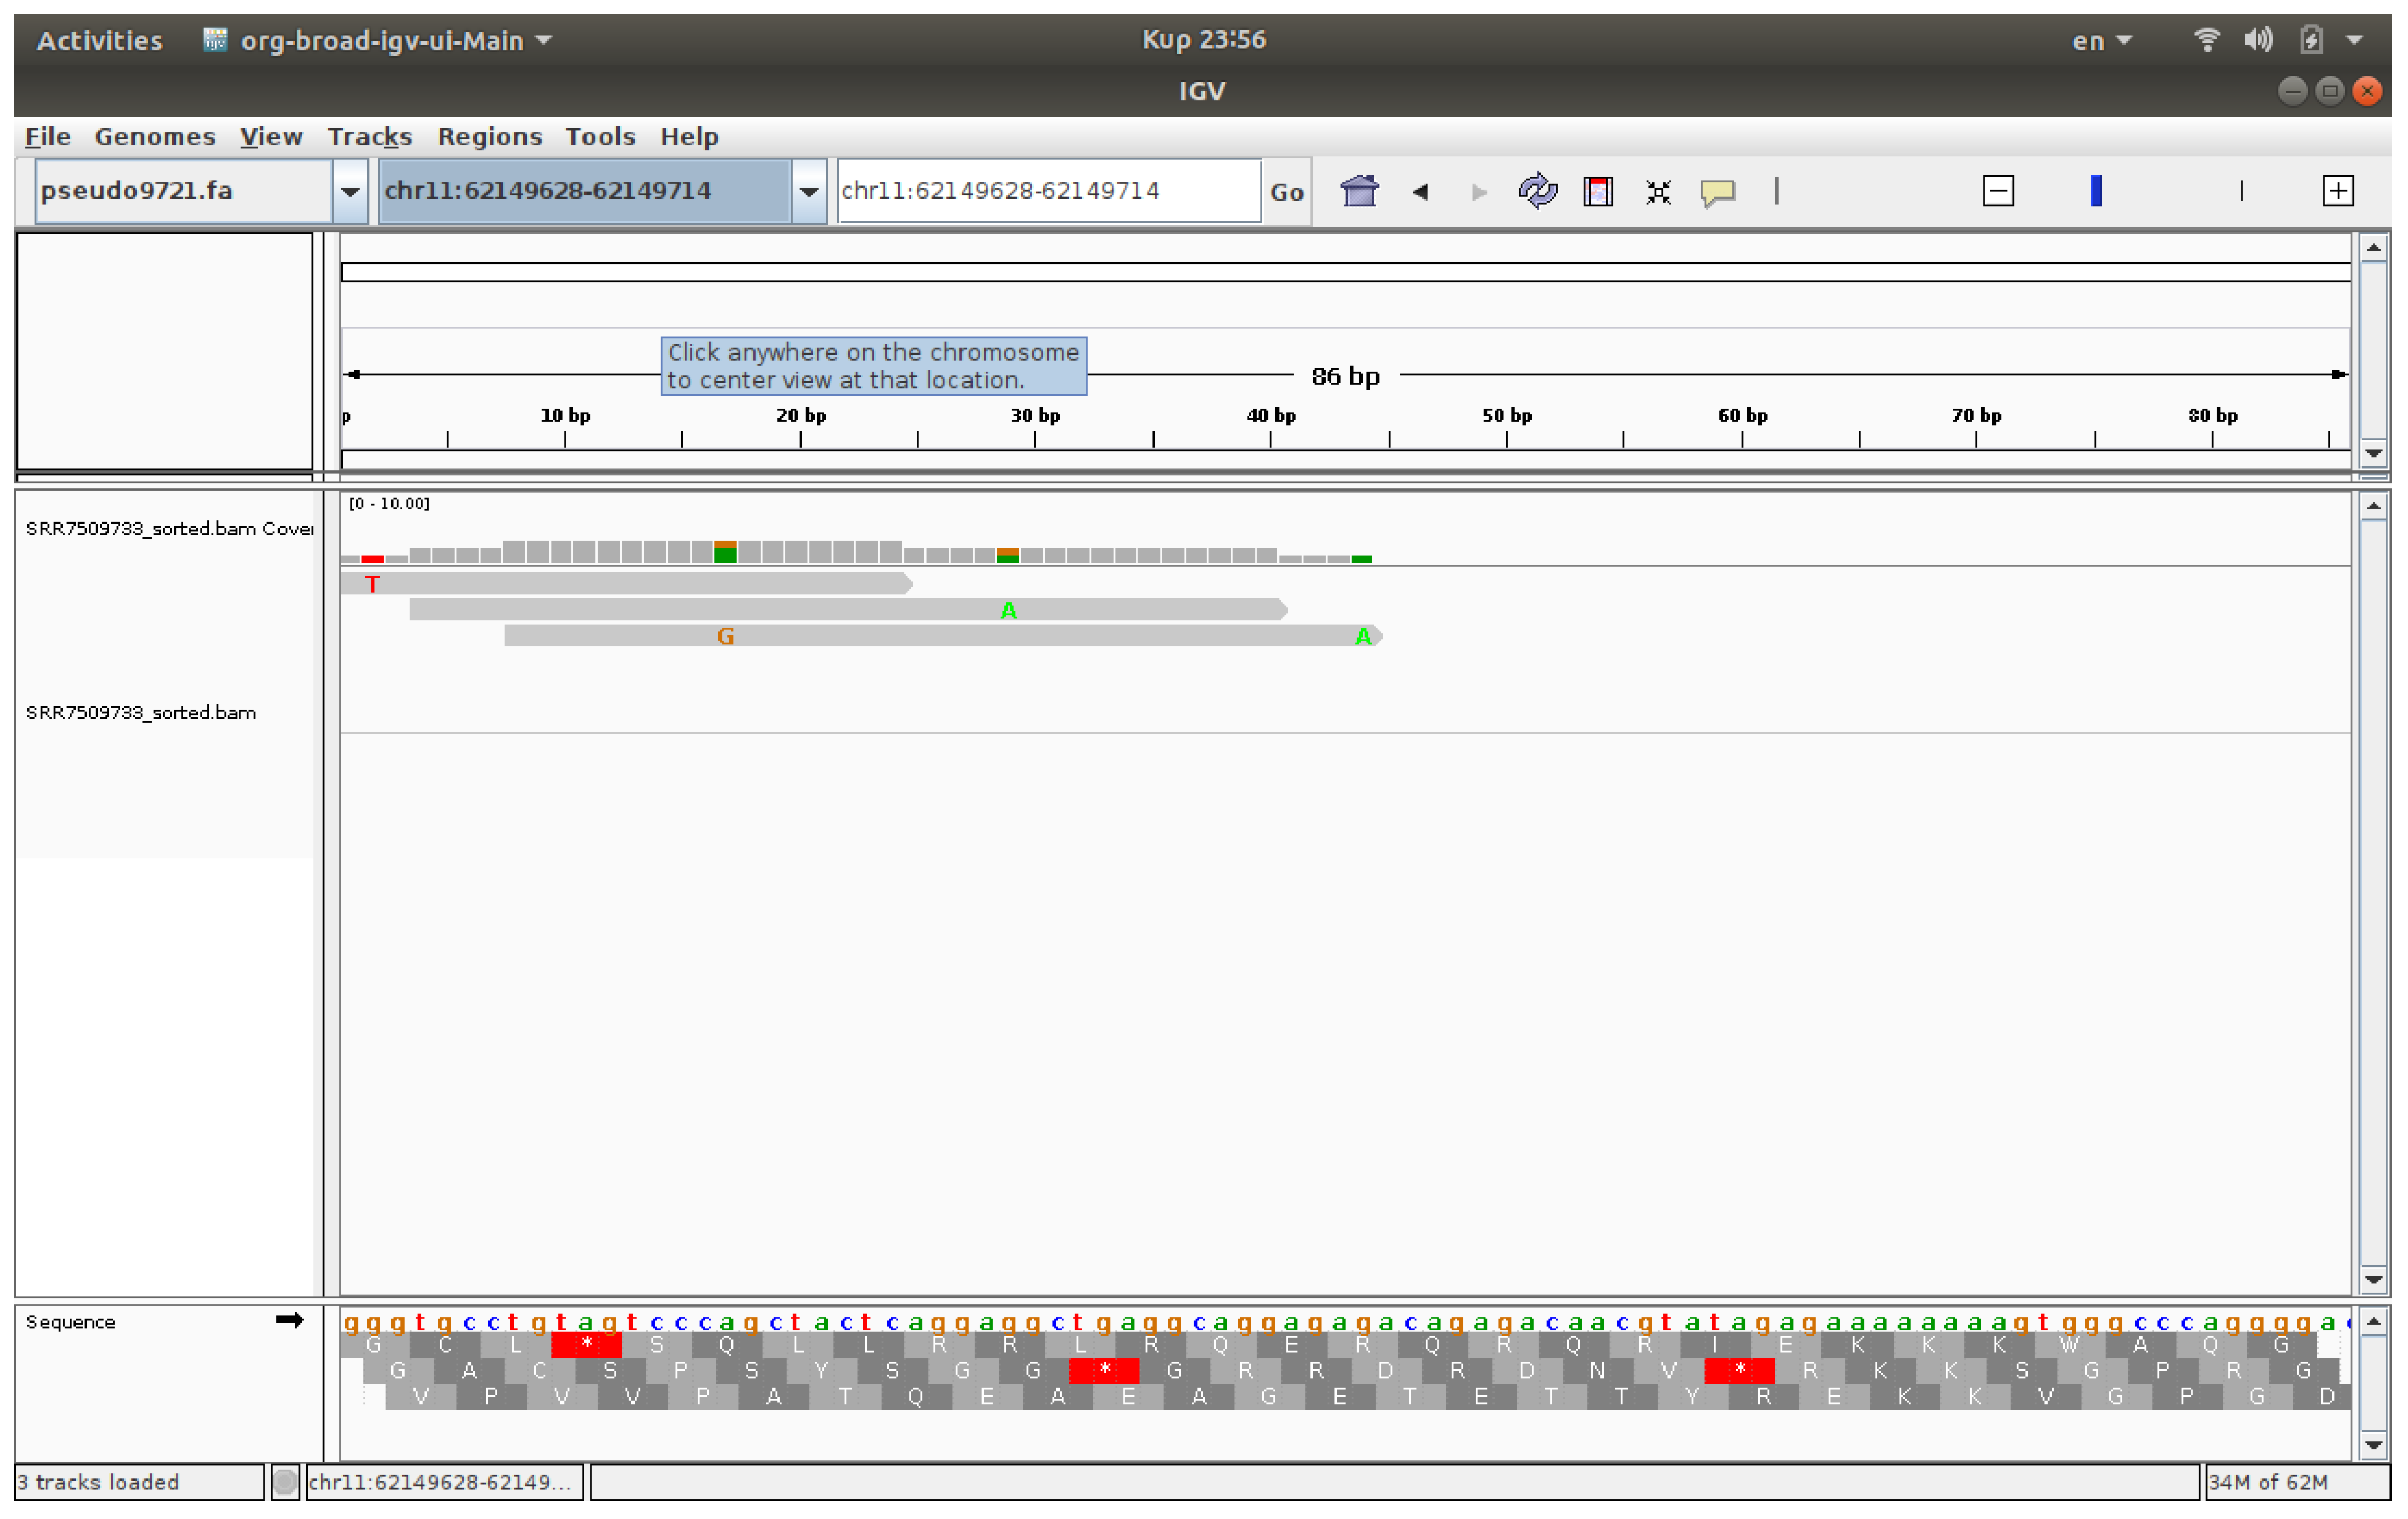Open Activities in the top bar
Viewport: 2408px width, 1519px height.
(99, 41)
